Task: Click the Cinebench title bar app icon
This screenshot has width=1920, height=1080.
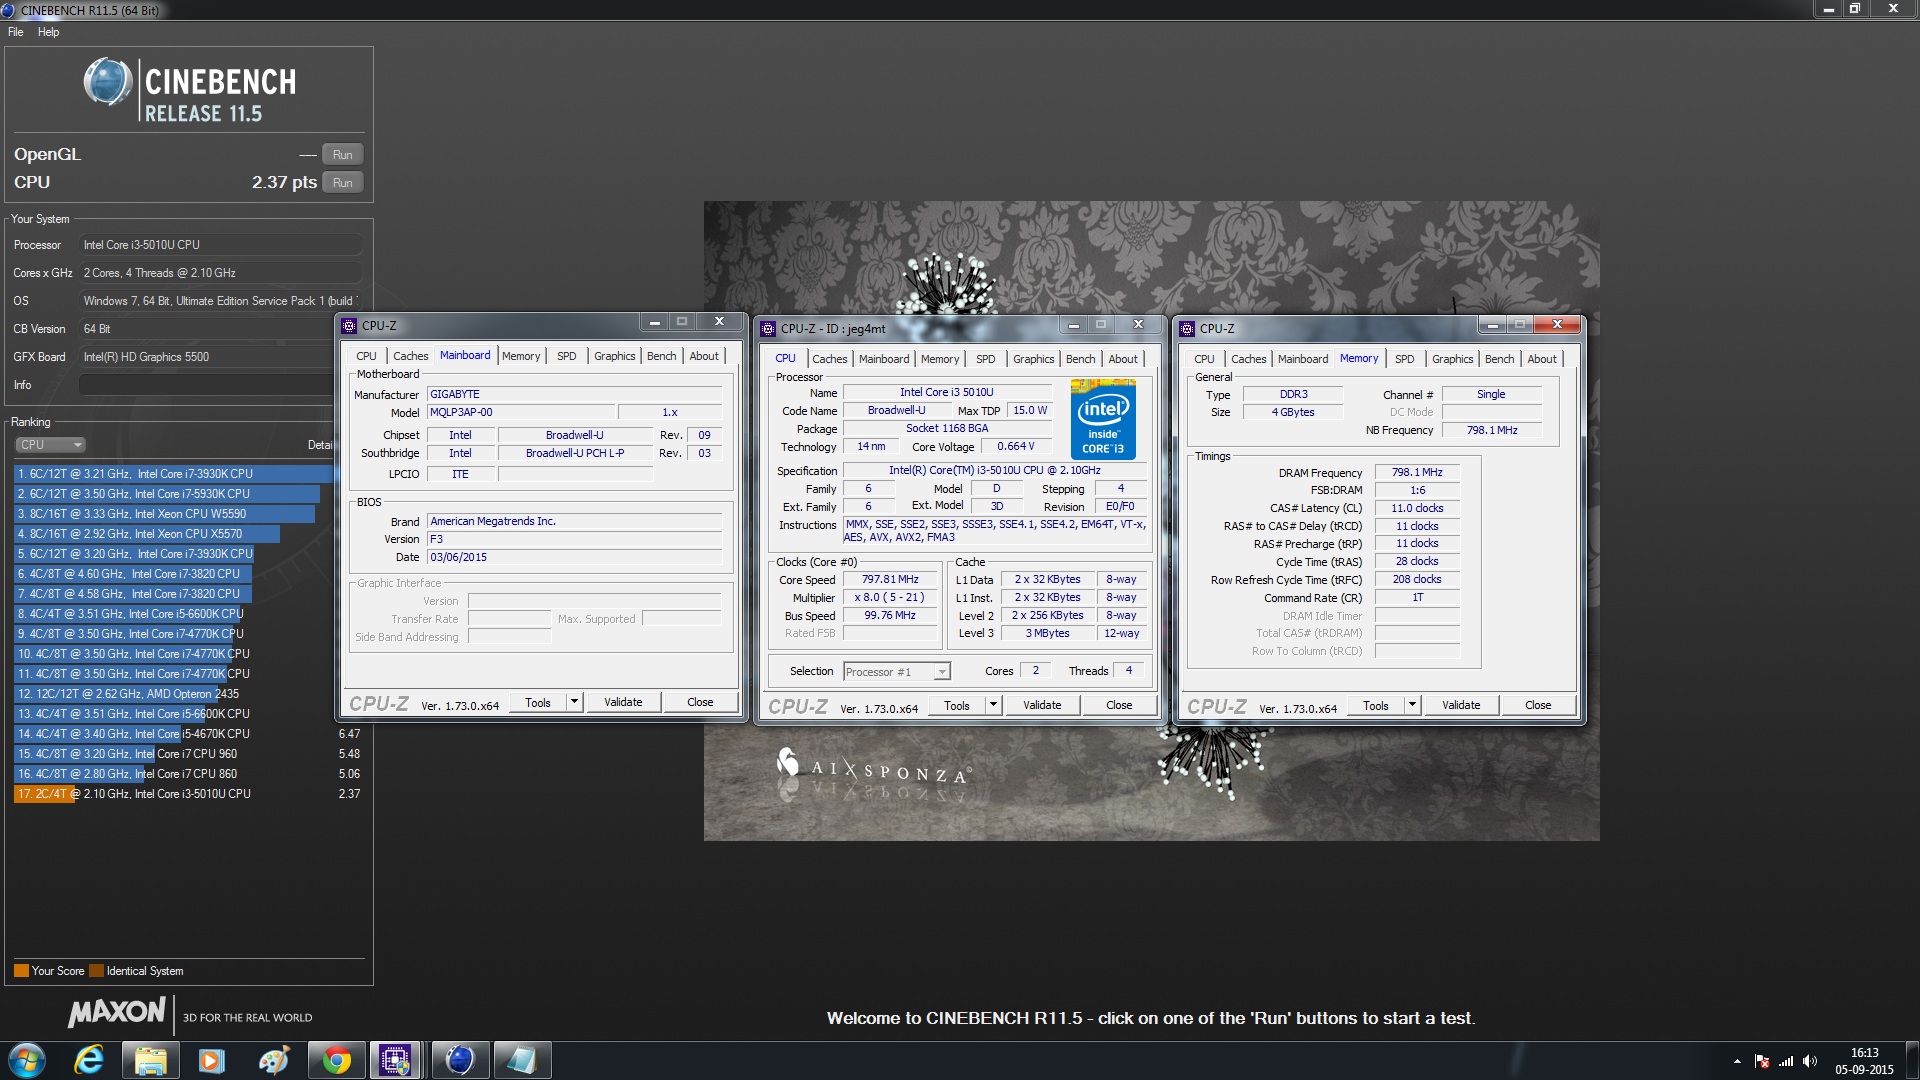Action: (9, 10)
